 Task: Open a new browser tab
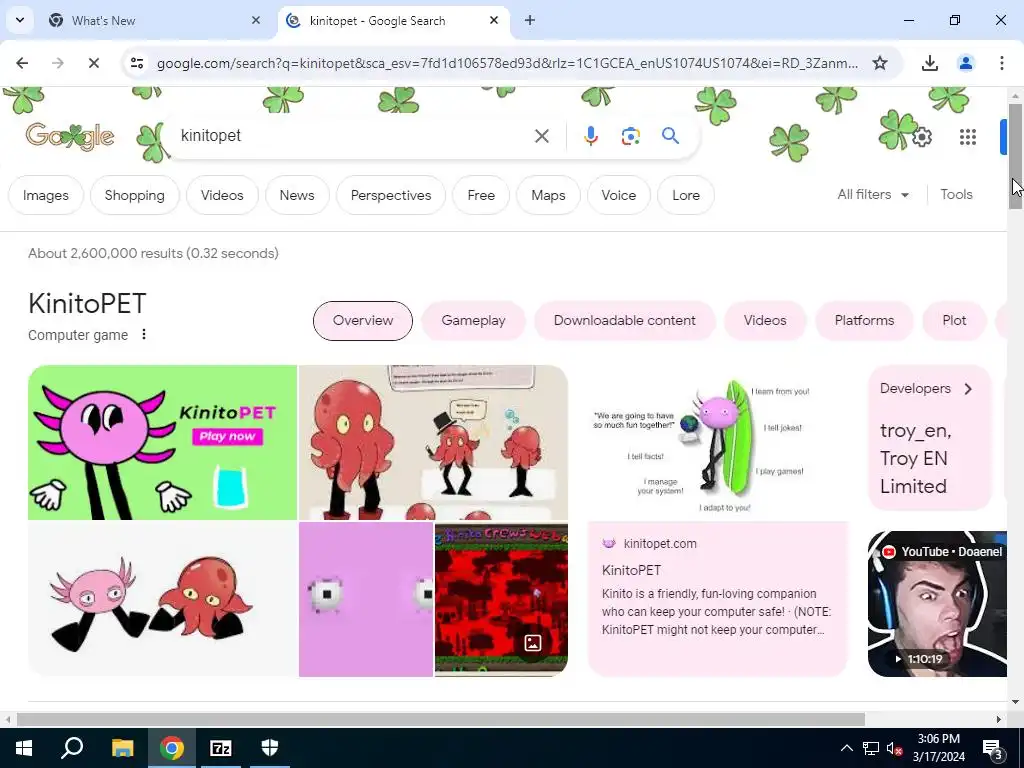(x=530, y=20)
